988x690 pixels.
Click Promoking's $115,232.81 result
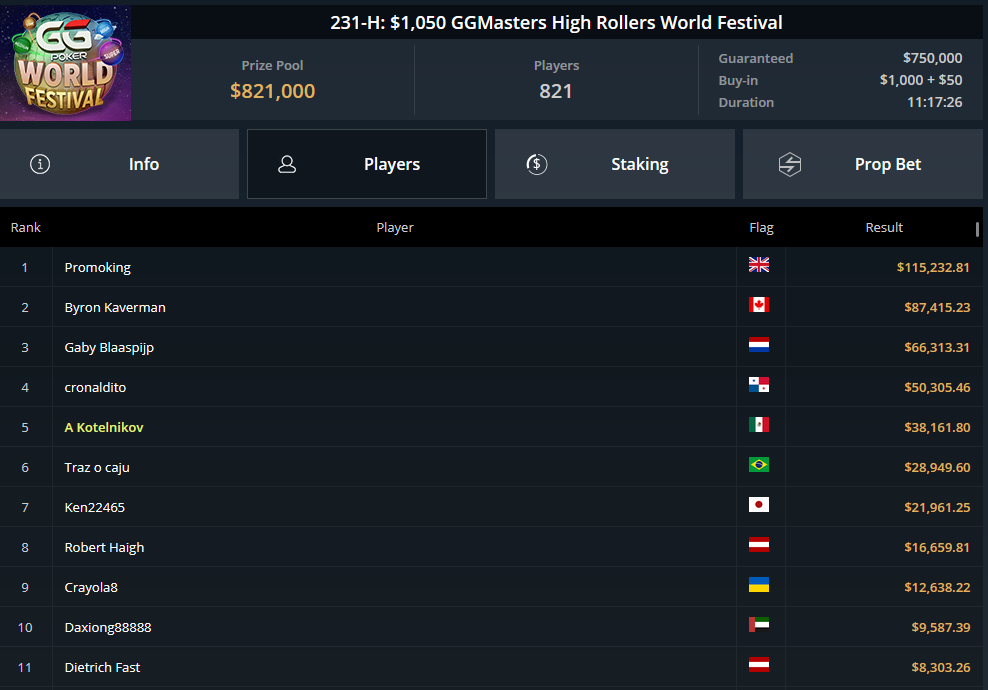coord(933,267)
